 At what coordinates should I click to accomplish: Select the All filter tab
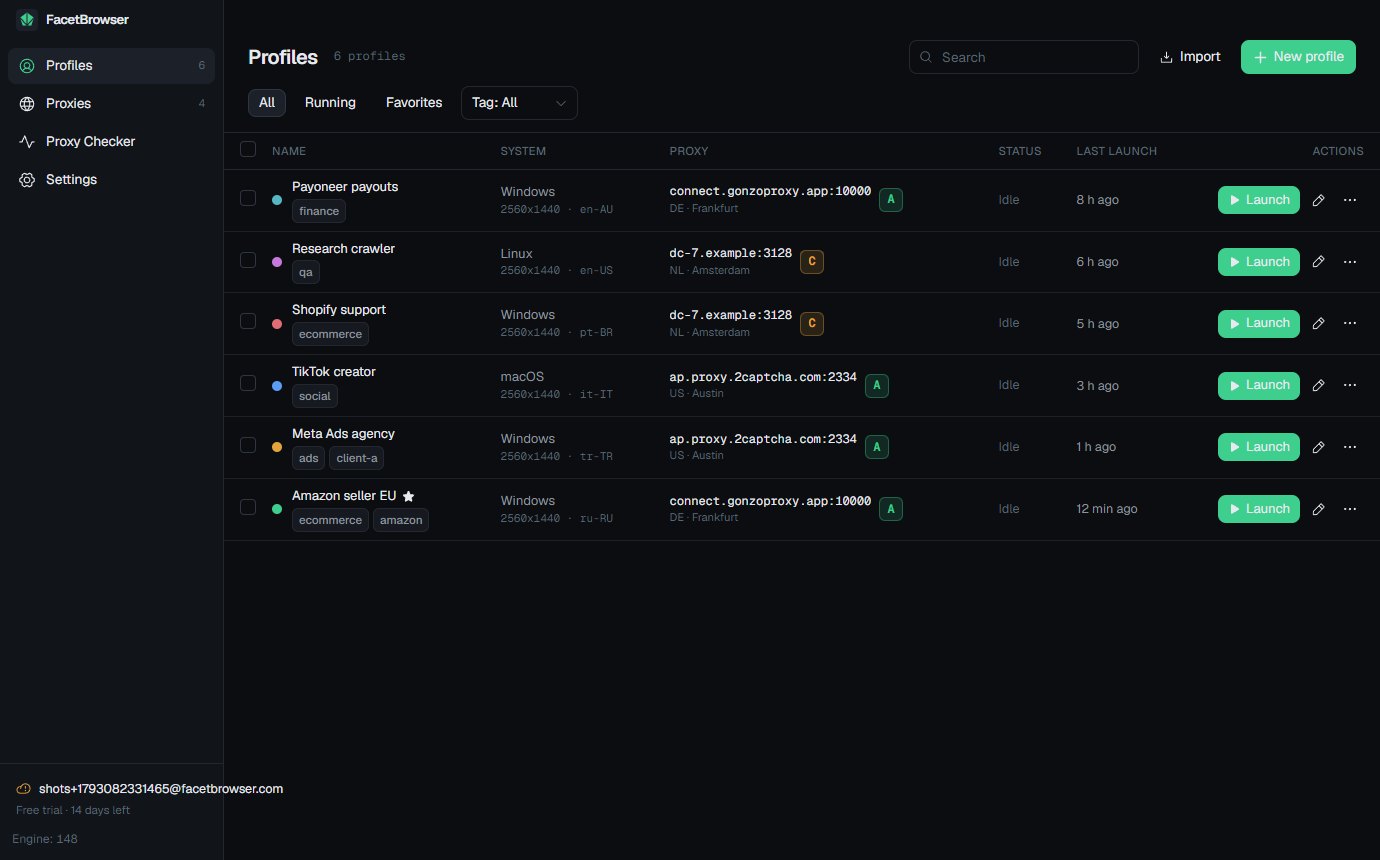pos(267,103)
